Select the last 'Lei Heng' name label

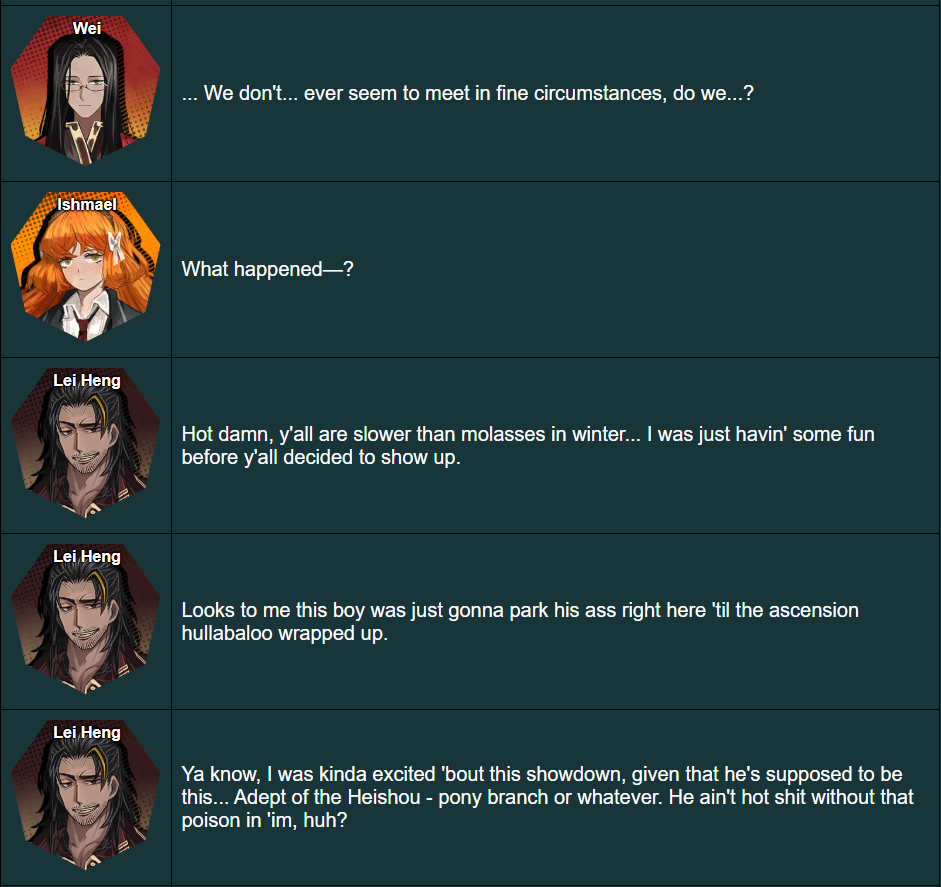point(87,732)
